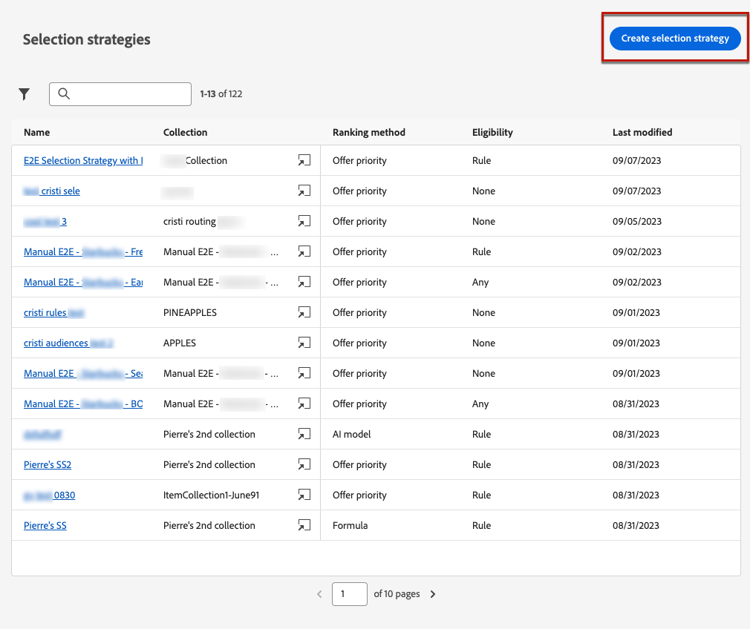
Task: Open cristi rules strategy link
Action: (45, 313)
